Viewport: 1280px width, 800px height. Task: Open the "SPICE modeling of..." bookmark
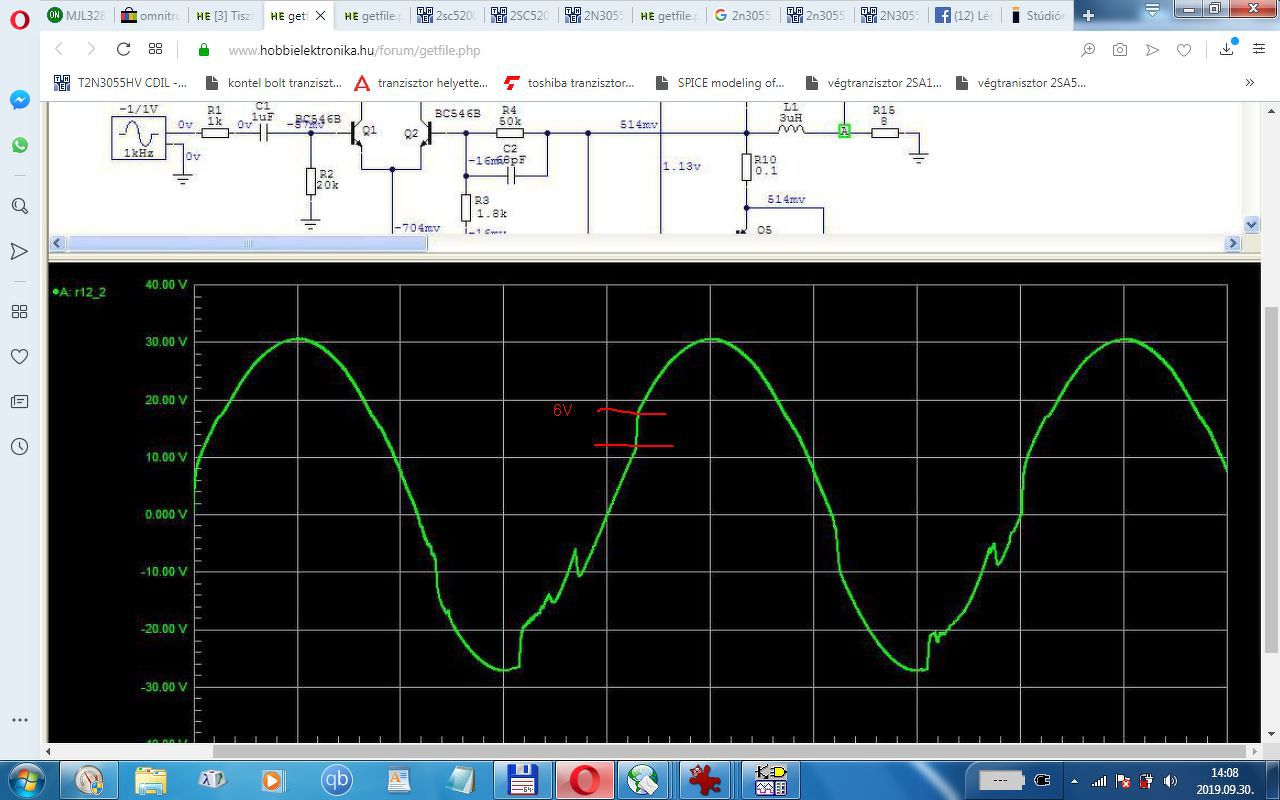coord(720,83)
